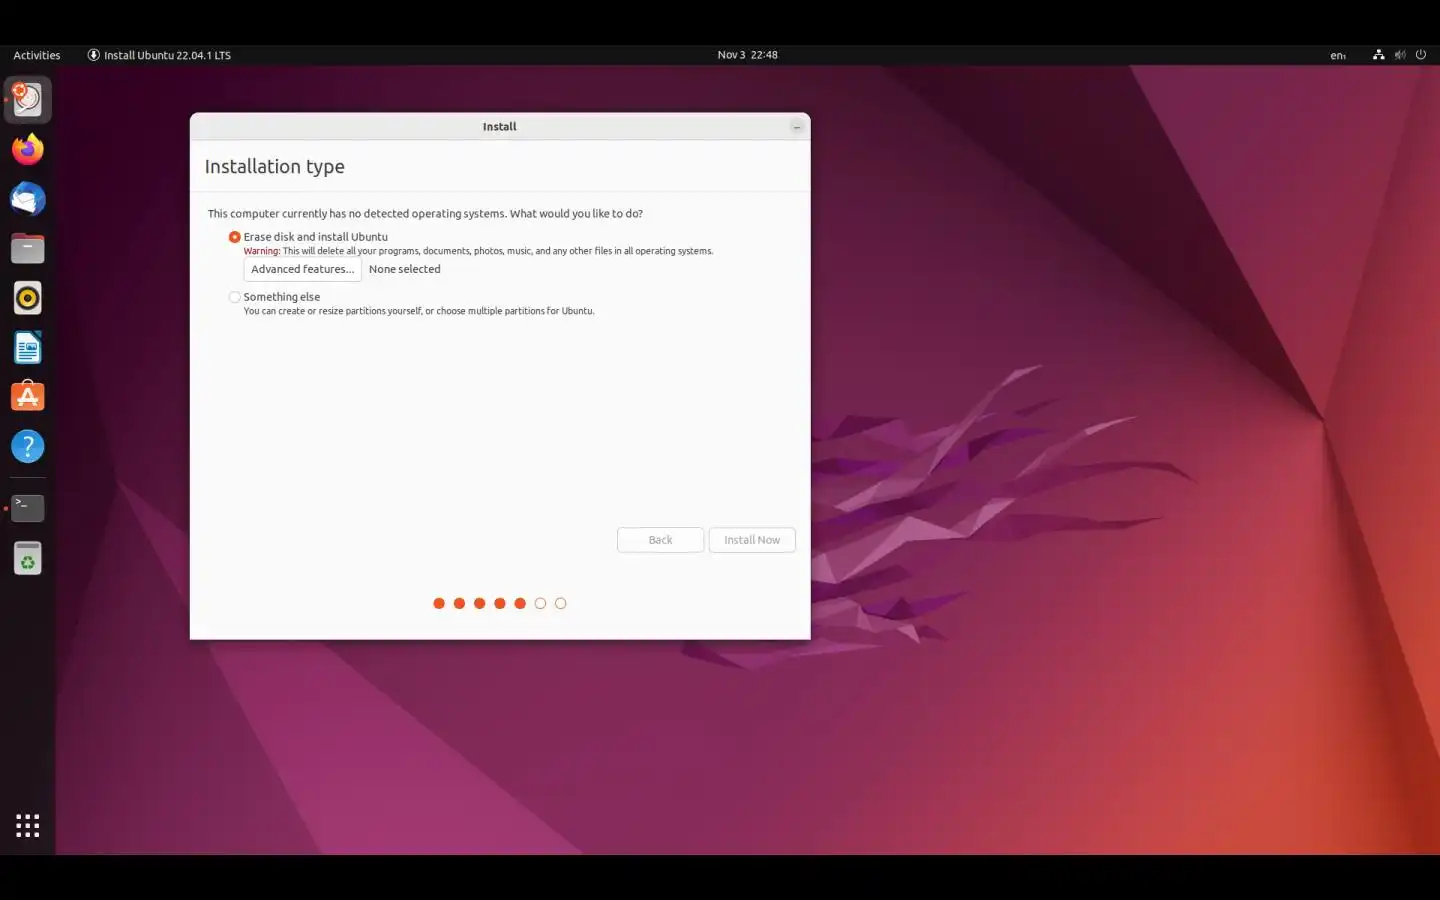1440x900 pixels.
Task: Click the None selected text
Action: coord(404,269)
